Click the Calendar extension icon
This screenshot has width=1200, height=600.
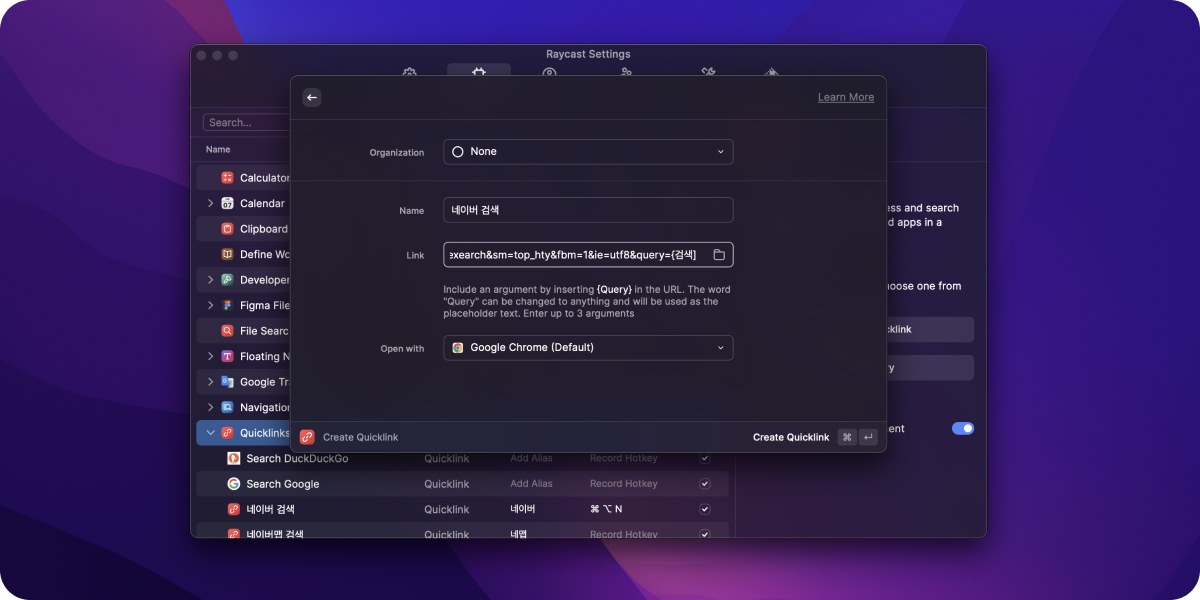click(227, 203)
